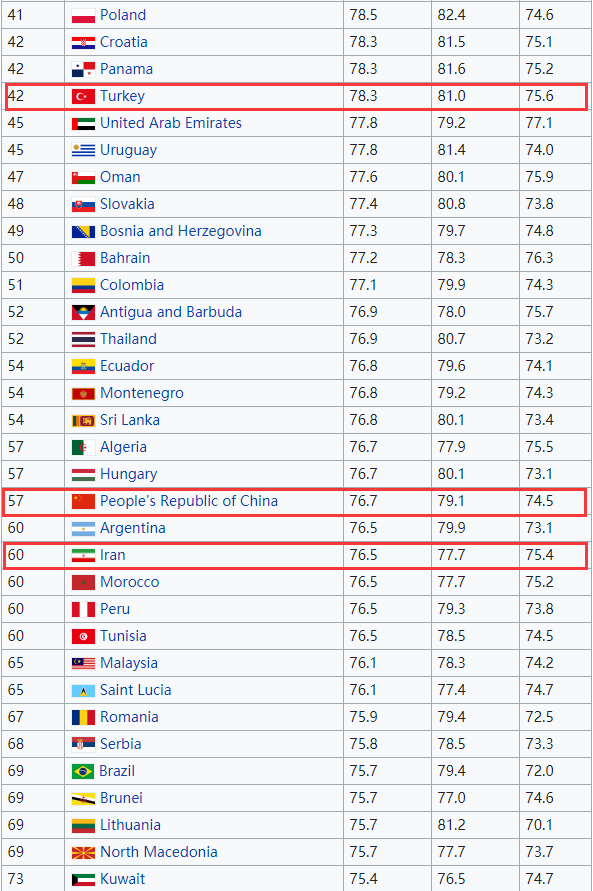
Task: Open the Bahrain link
Action: coord(125,258)
